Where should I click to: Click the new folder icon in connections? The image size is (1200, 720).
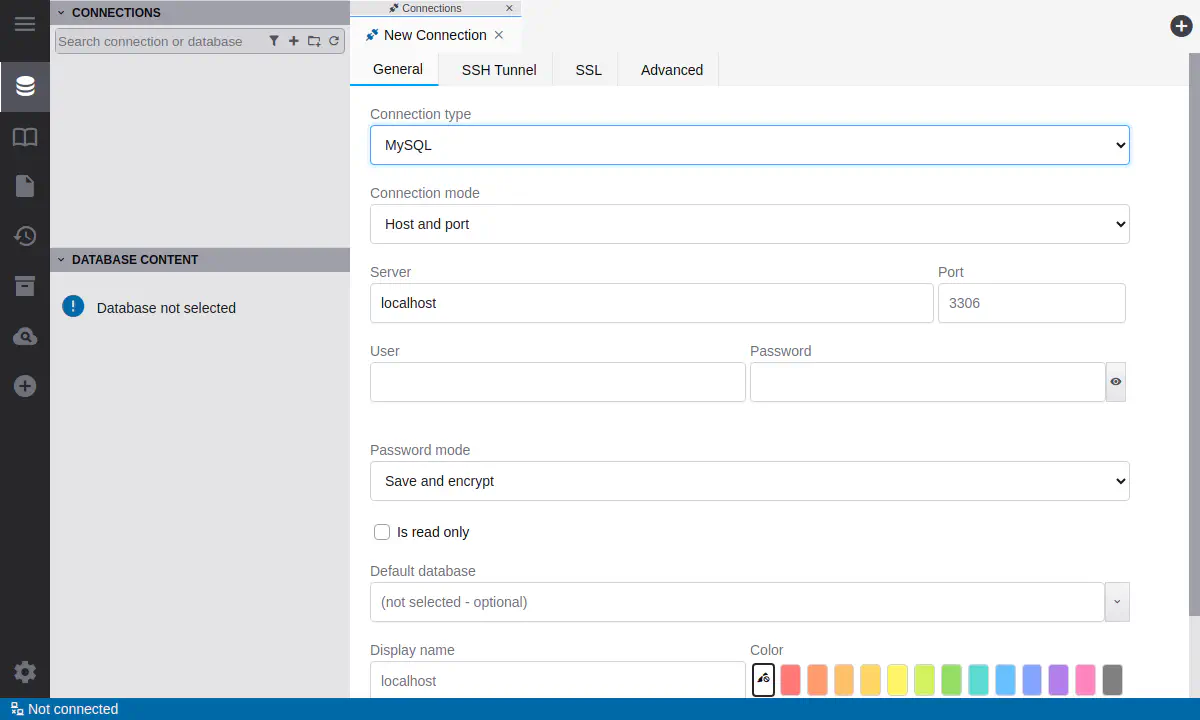(x=314, y=41)
